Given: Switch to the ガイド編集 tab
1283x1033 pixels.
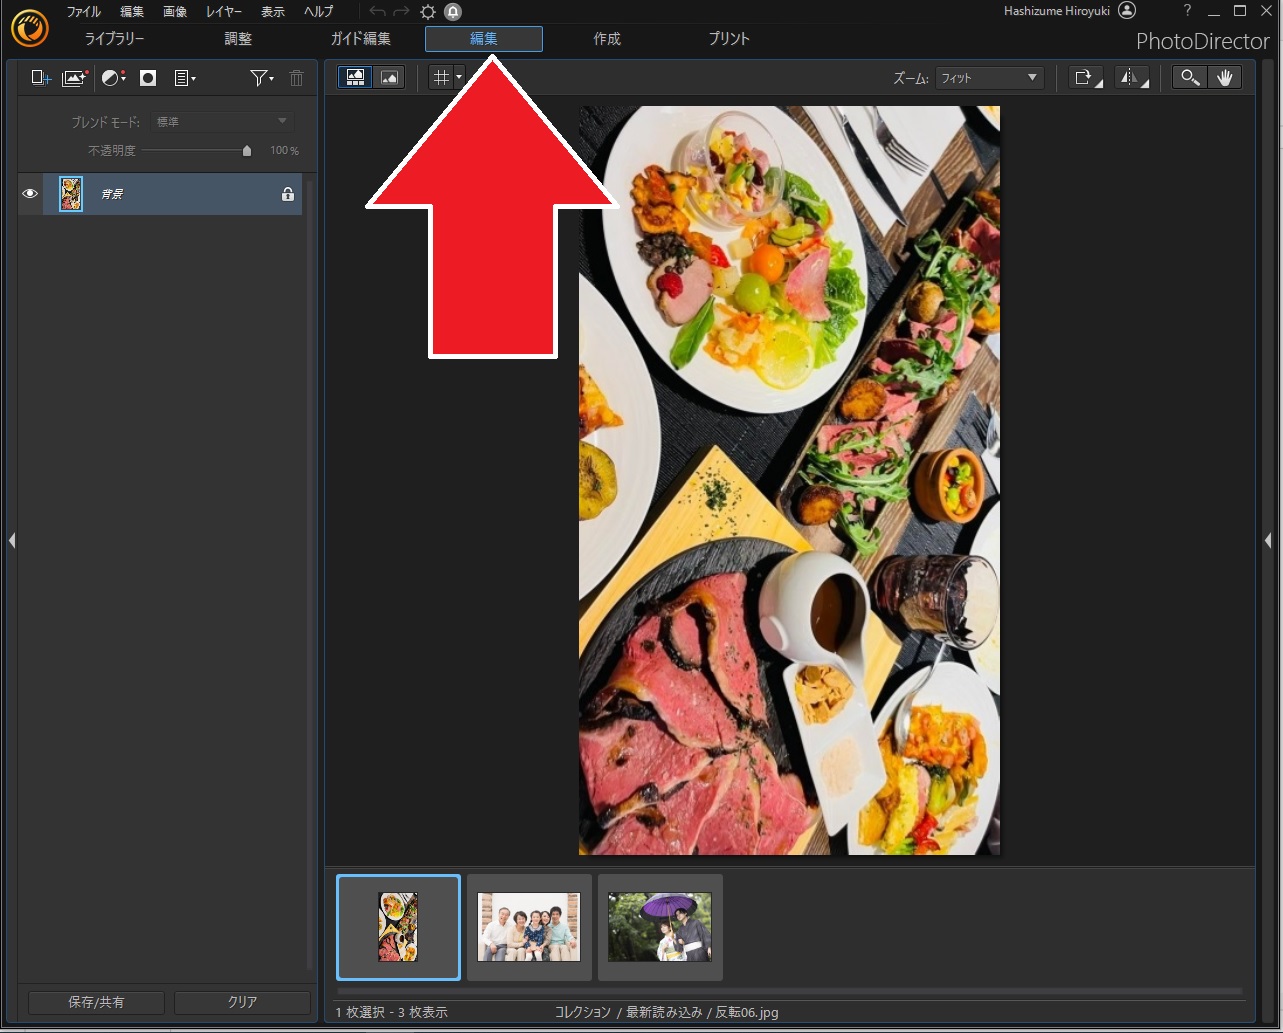Looking at the screenshot, I should coord(361,39).
